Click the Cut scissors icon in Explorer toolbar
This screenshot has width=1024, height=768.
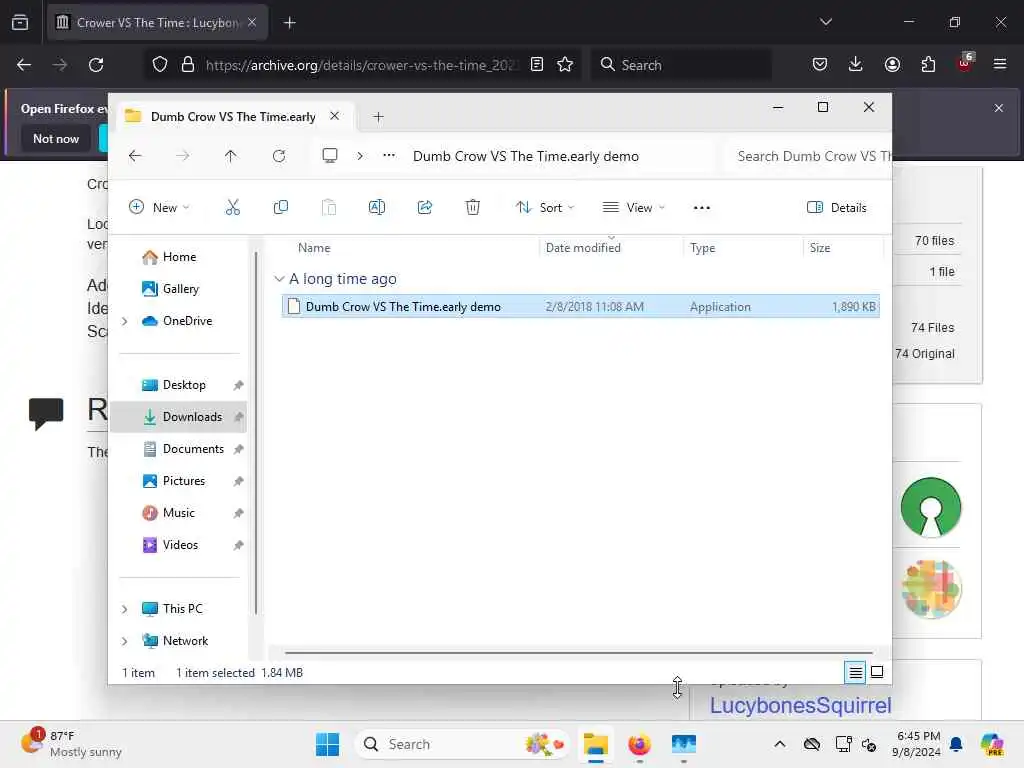coord(232,208)
